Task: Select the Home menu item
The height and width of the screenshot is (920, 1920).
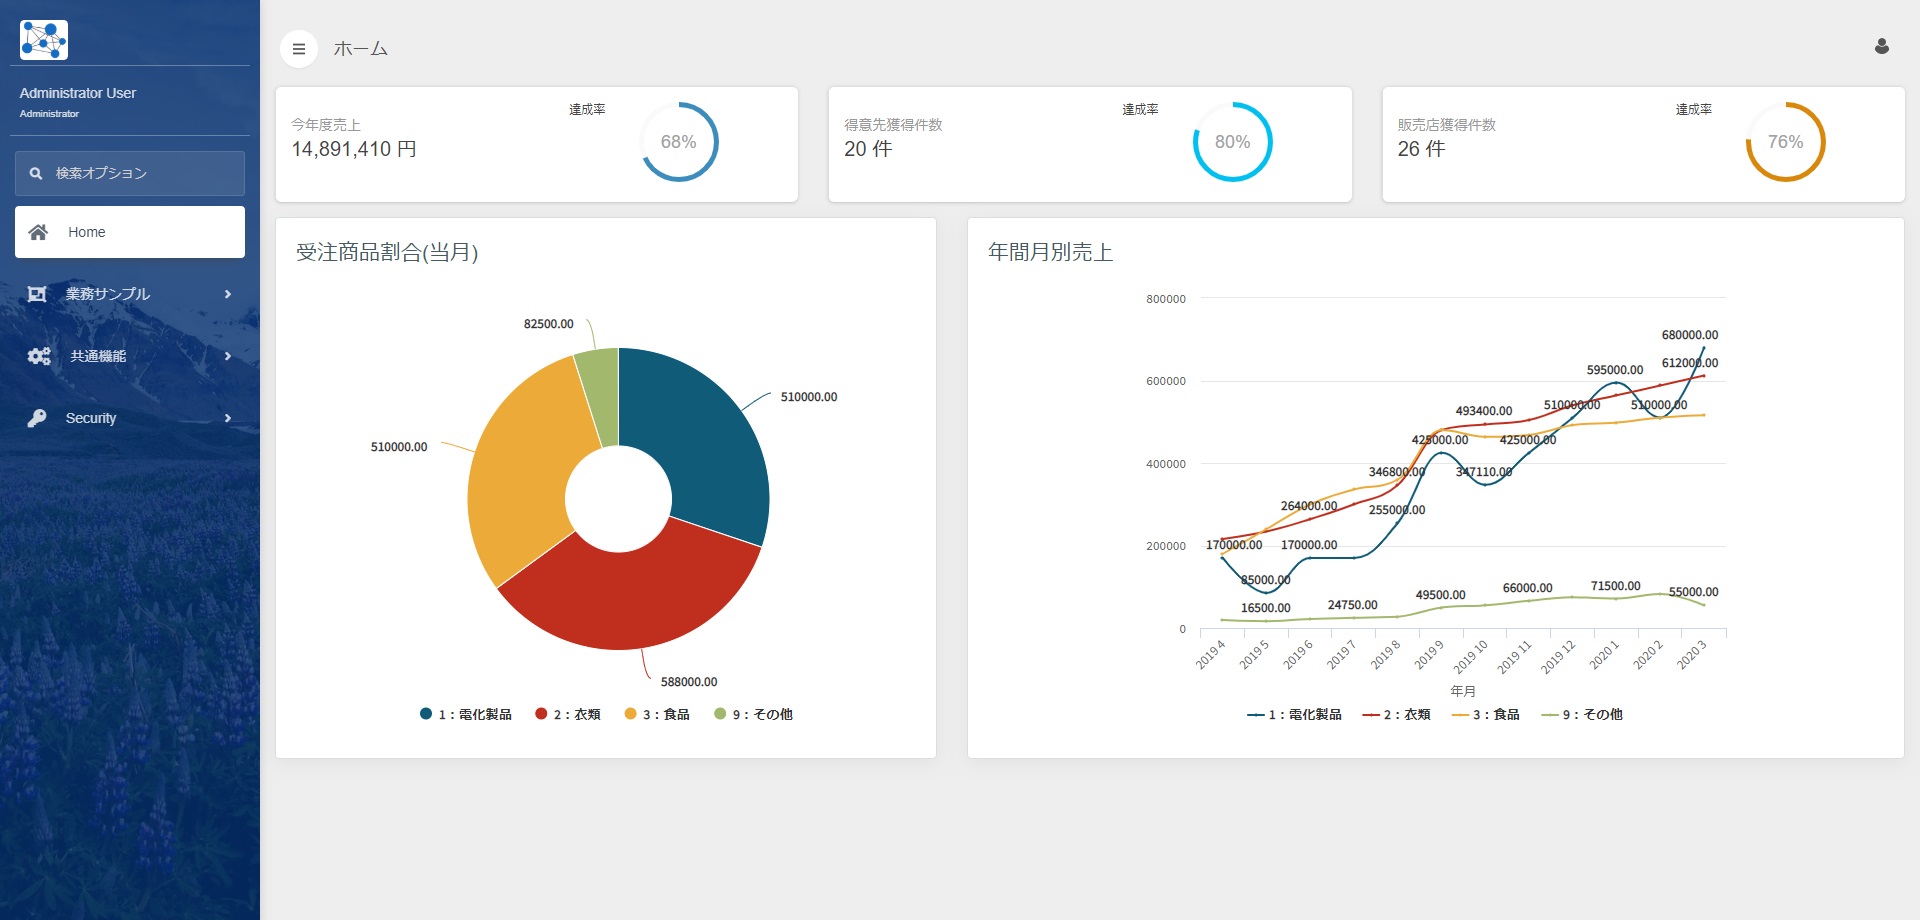Action: (130, 232)
